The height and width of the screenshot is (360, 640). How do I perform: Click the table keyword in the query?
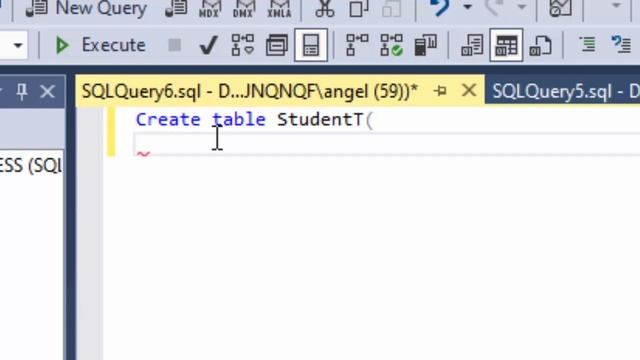[239, 120]
